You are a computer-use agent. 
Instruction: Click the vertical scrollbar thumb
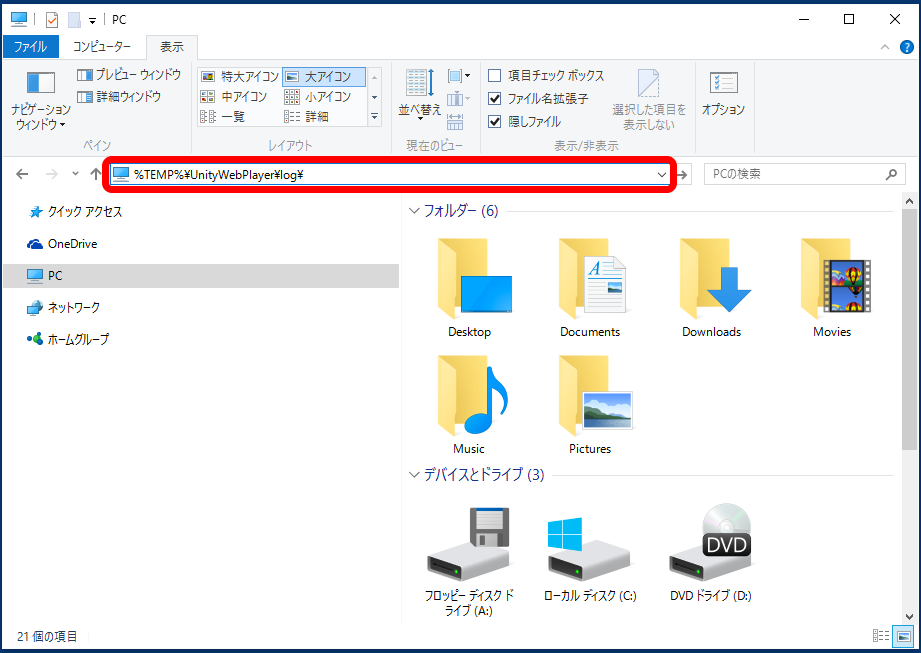(909, 329)
